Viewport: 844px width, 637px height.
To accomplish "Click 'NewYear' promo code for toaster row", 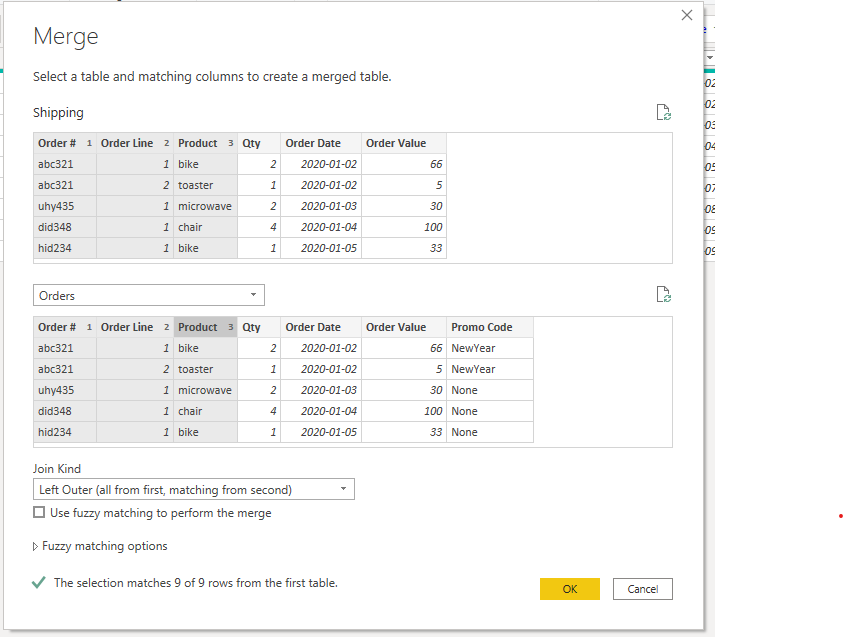I will click(x=490, y=369).
